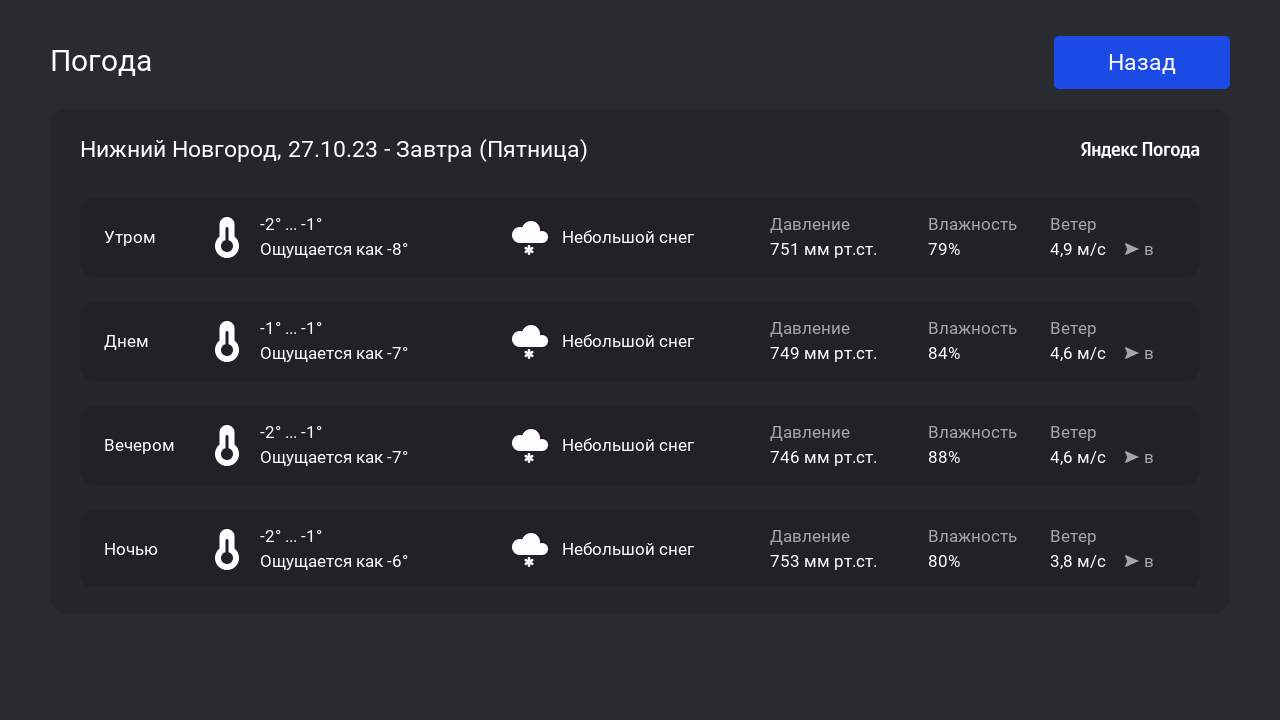The width and height of the screenshot is (1280, 720).
Task: Click the thermometer icon in Утром row
Action: pyautogui.click(x=227, y=237)
